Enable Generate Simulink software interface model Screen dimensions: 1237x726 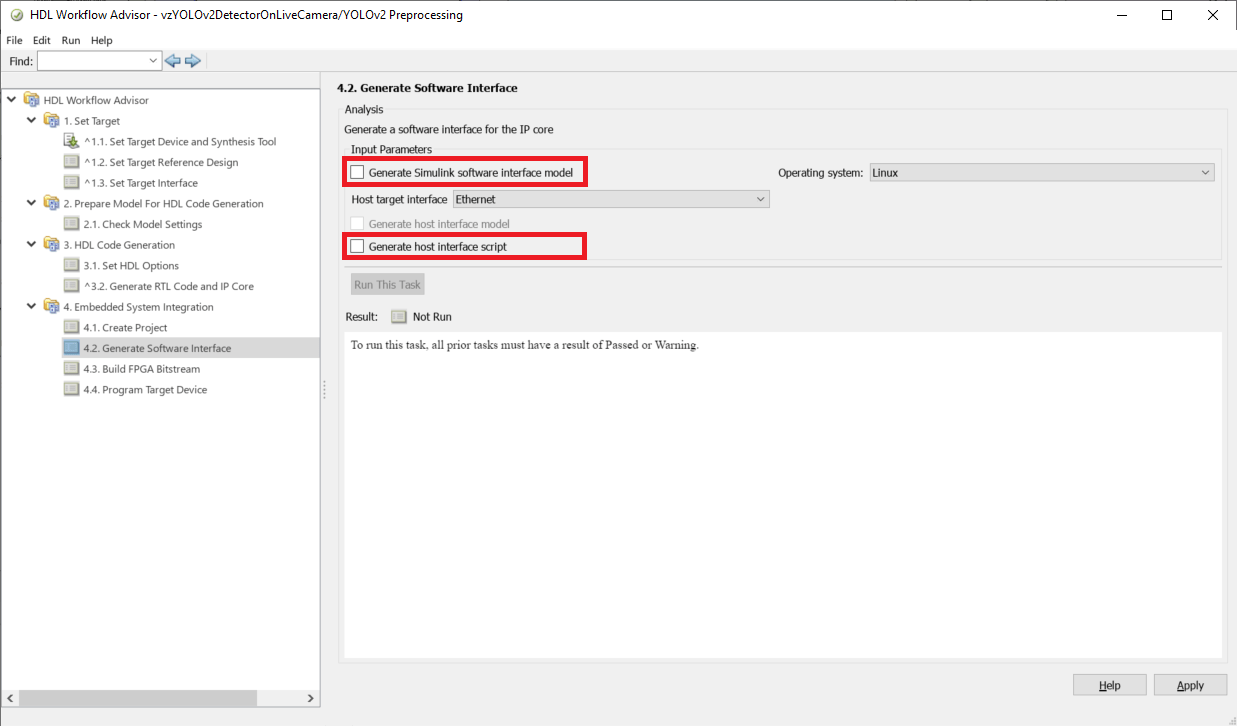[357, 173]
